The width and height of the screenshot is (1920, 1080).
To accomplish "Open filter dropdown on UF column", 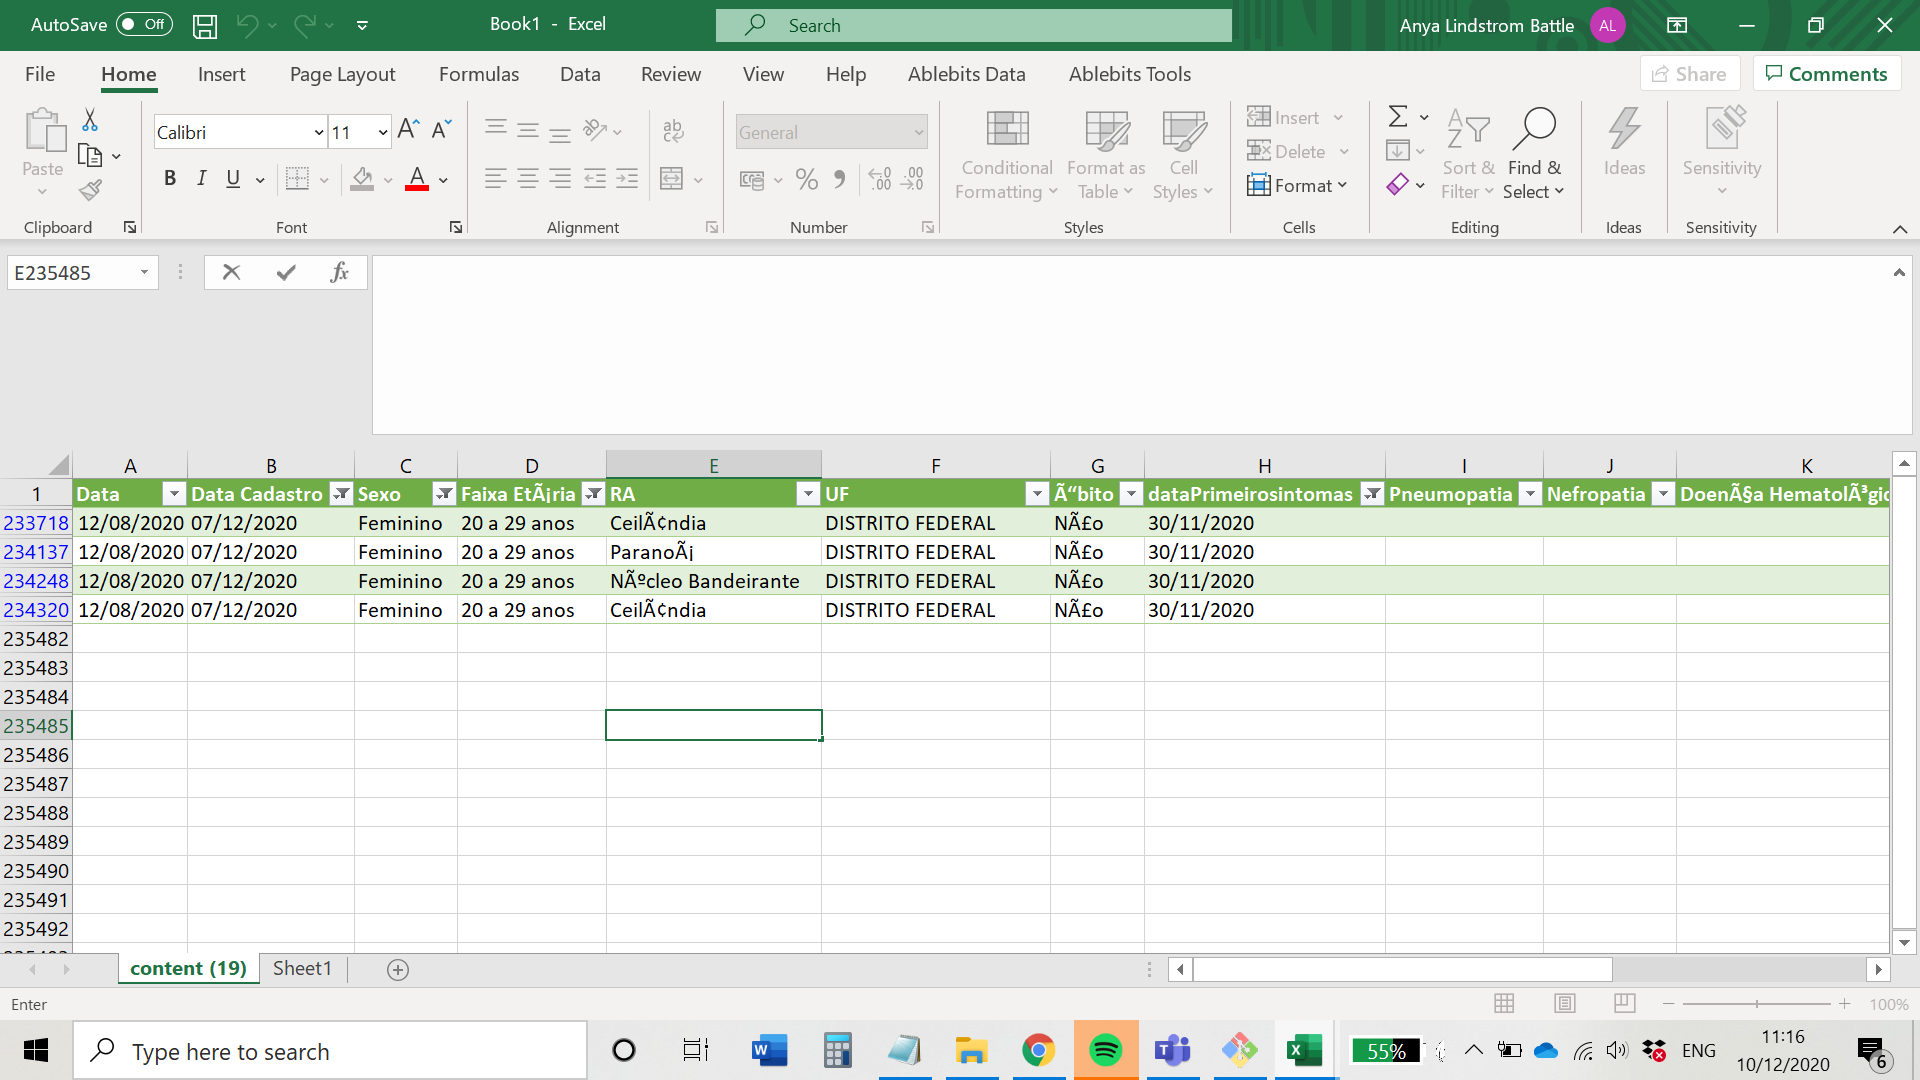I will click(x=1037, y=494).
